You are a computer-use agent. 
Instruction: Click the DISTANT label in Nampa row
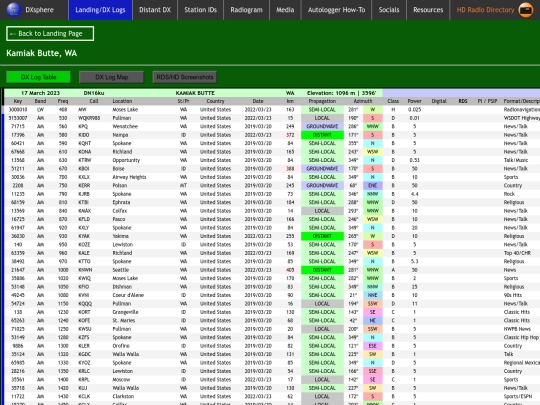pyautogui.click(x=322, y=135)
